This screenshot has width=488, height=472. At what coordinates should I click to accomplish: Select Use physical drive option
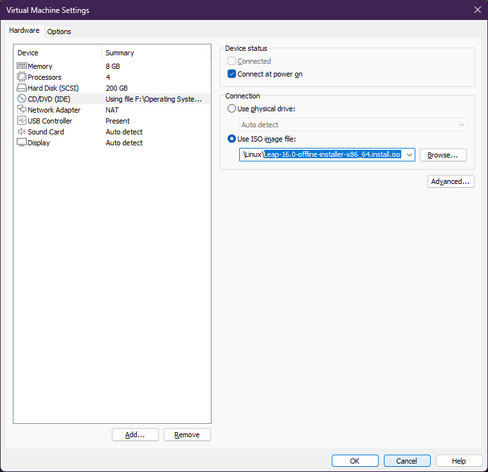point(231,109)
